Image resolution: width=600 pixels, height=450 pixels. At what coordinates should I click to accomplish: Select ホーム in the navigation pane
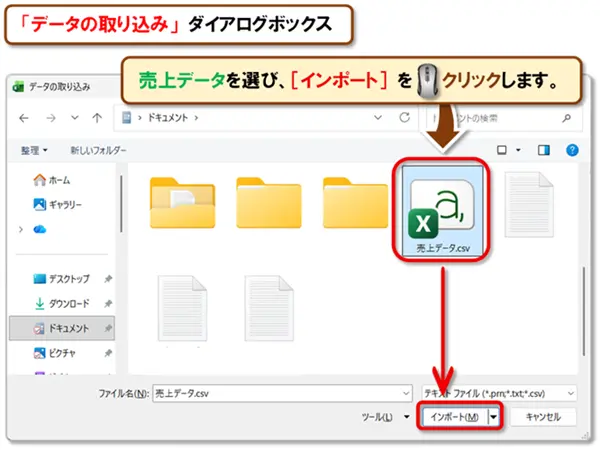pyautogui.click(x=52, y=180)
